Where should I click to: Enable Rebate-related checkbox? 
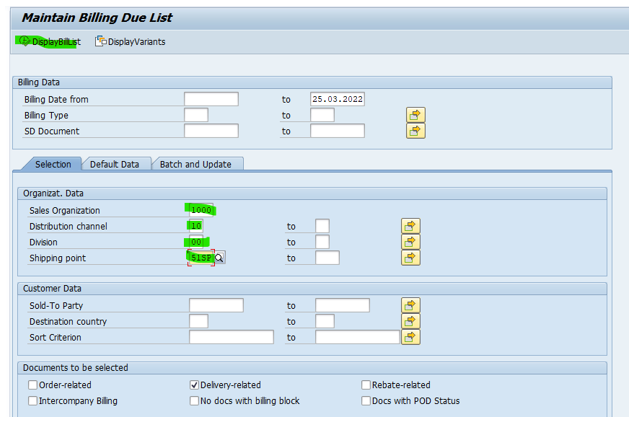366,385
